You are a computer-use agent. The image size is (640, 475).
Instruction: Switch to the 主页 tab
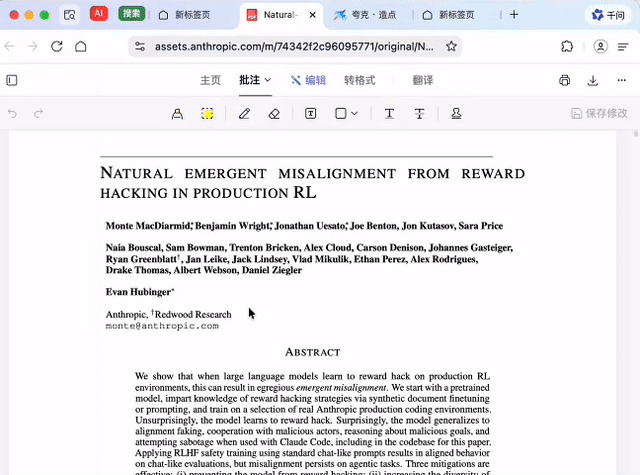[210, 80]
